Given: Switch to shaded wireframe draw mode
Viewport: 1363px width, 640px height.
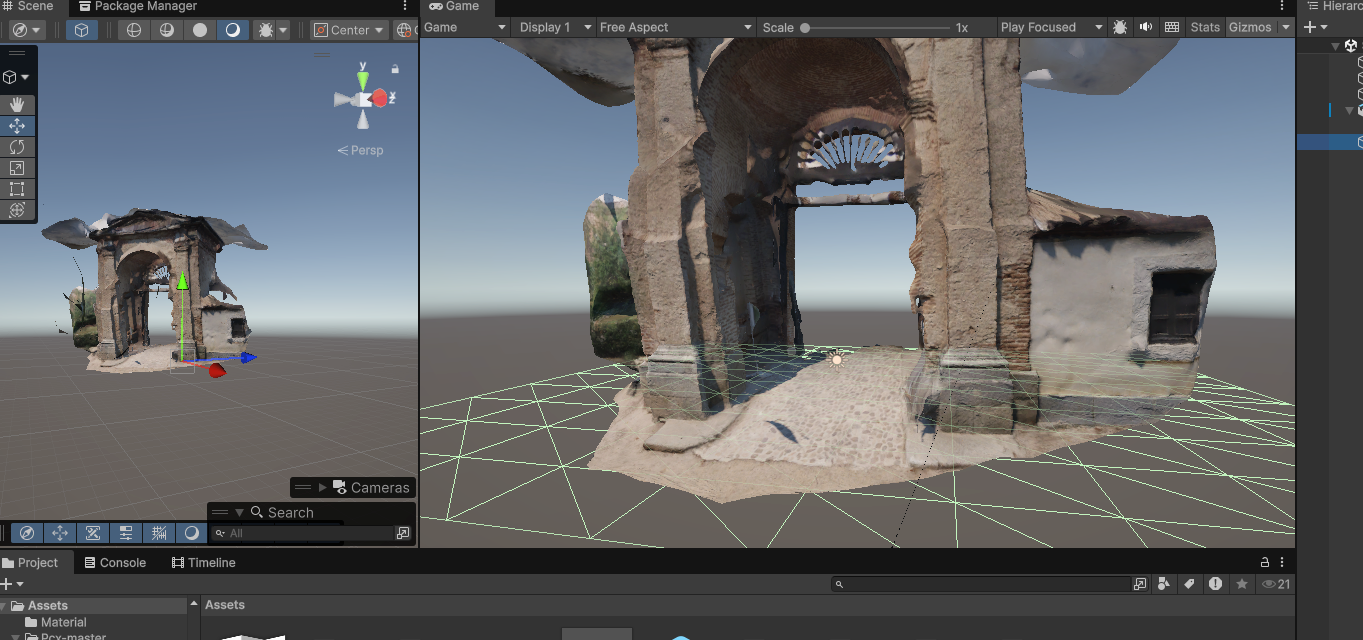Looking at the screenshot, I should pyautogui.click(x=167, y=30).
